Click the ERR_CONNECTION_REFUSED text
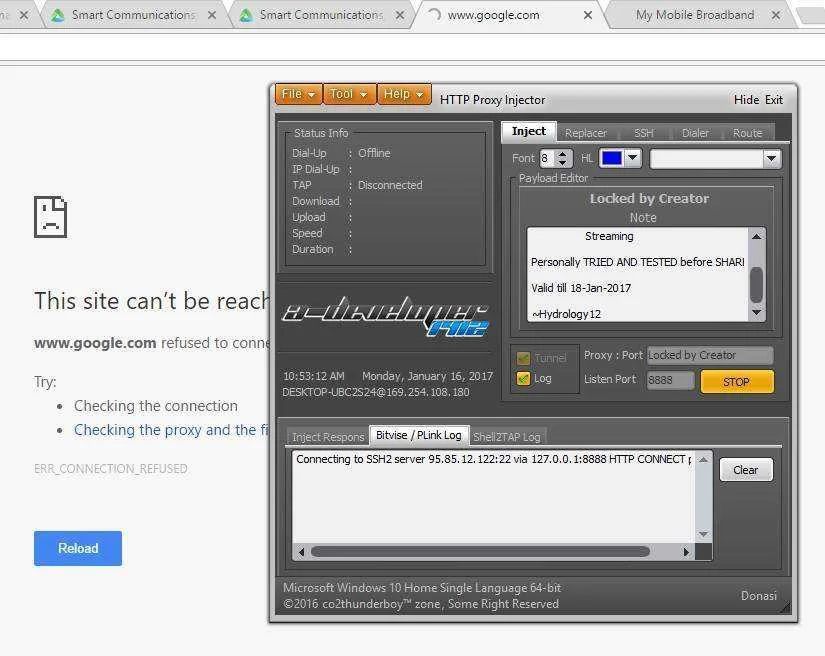The height and width of the screenshot is (656, 825). 110,468
